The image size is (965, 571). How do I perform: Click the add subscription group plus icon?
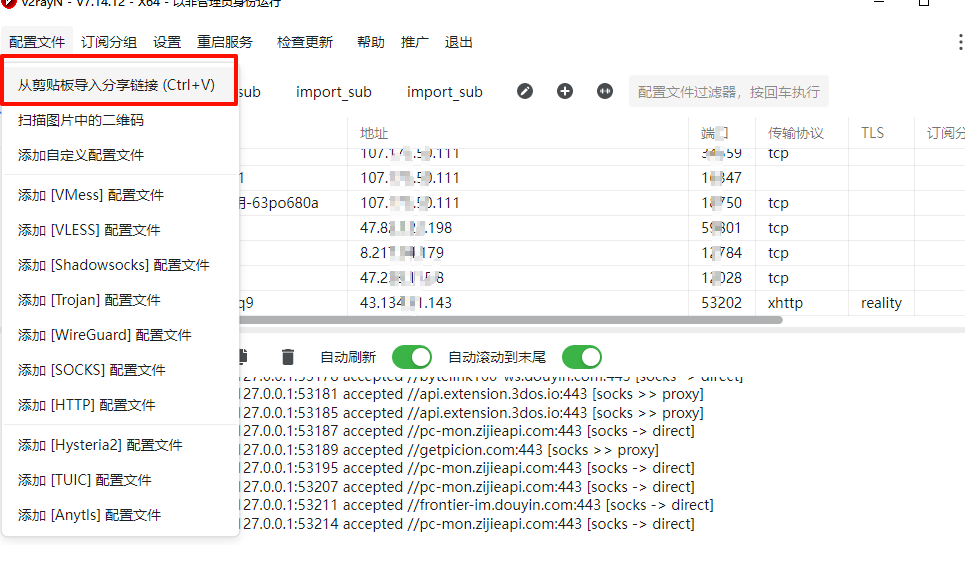pos(565,91)
